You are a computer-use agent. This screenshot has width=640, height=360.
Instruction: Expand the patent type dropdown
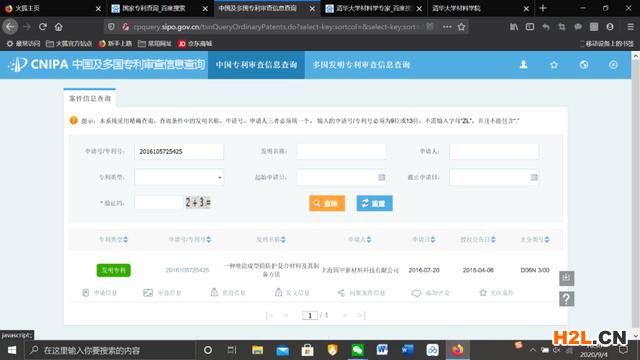tap(179, 177)
